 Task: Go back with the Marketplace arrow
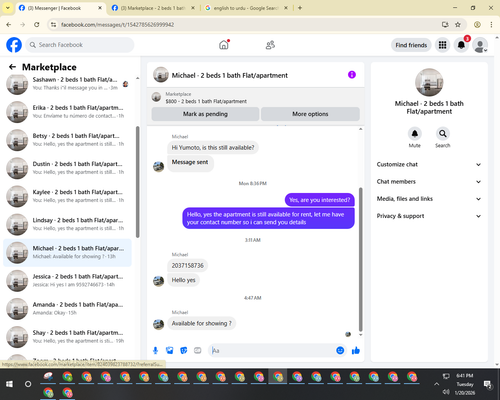(x=12, y=67)
